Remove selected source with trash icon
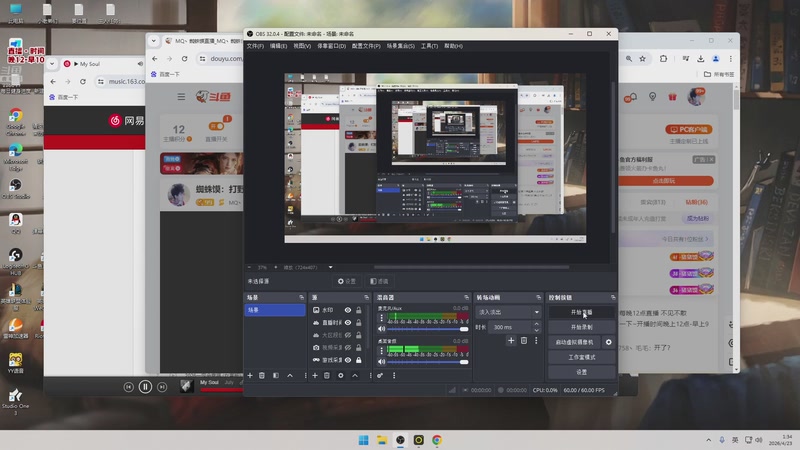Image resolution: width=800 pixels, height=450 pixels. click(x=327, y=376)
